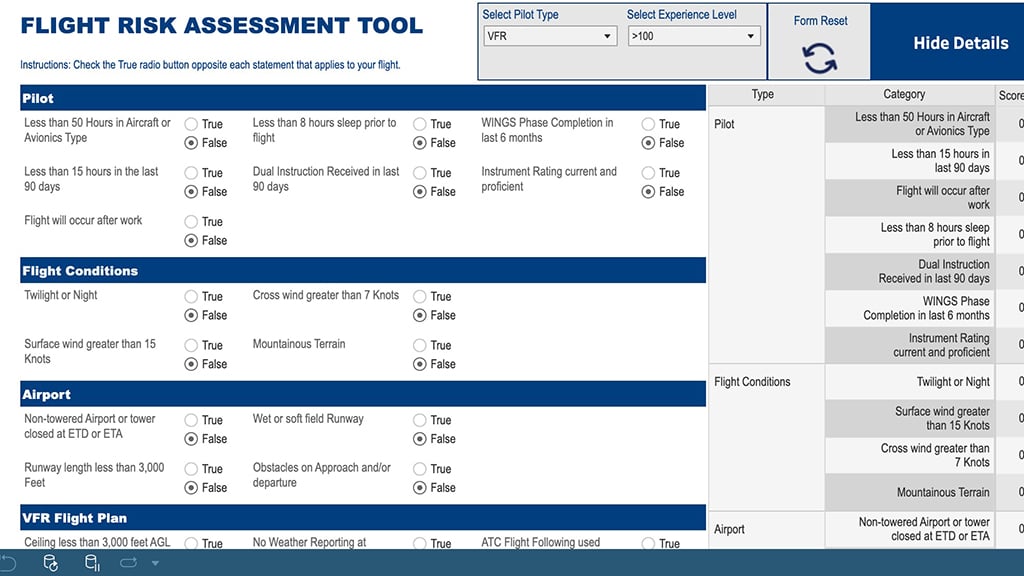Choose True for Cross wind greater than 7 Knots
This screenshot has height=576, width=1024.
coord(420,297)
